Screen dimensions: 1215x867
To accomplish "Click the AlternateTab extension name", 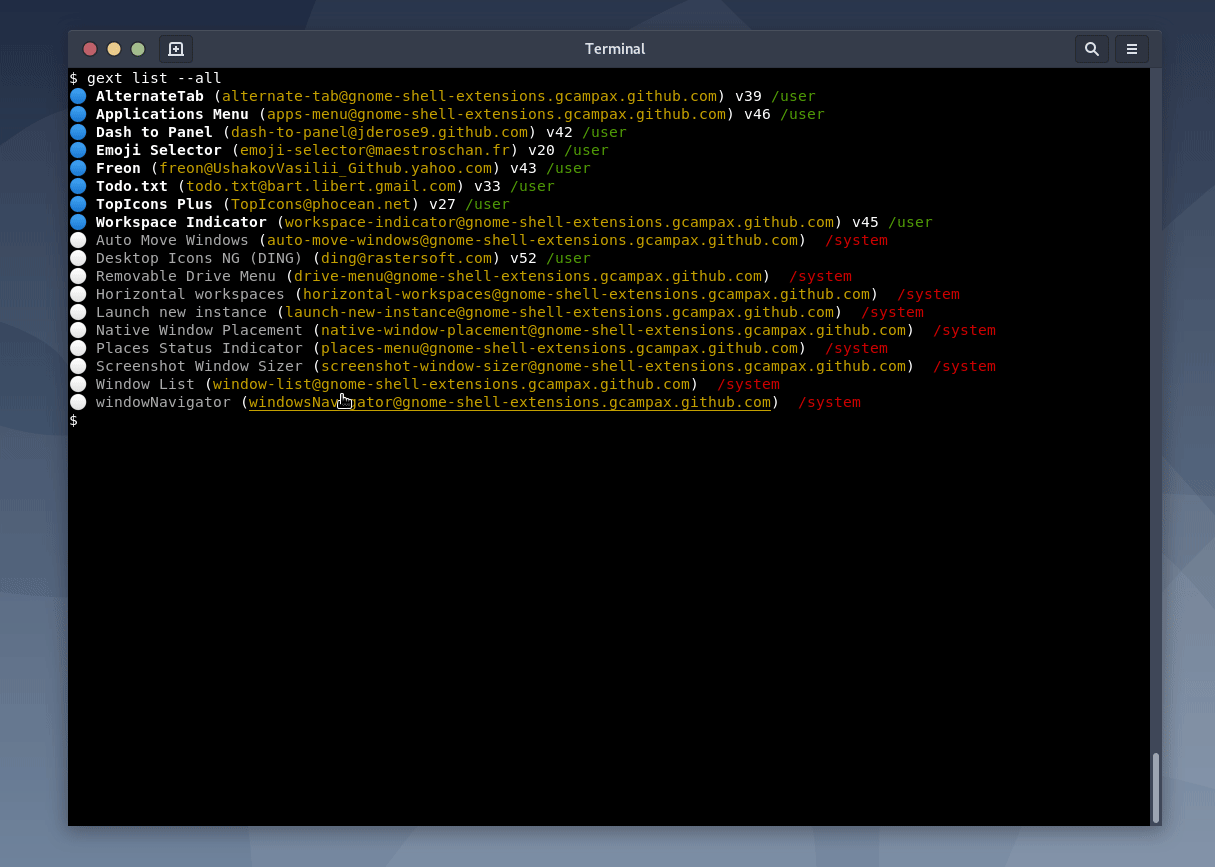I will point(150,96).
